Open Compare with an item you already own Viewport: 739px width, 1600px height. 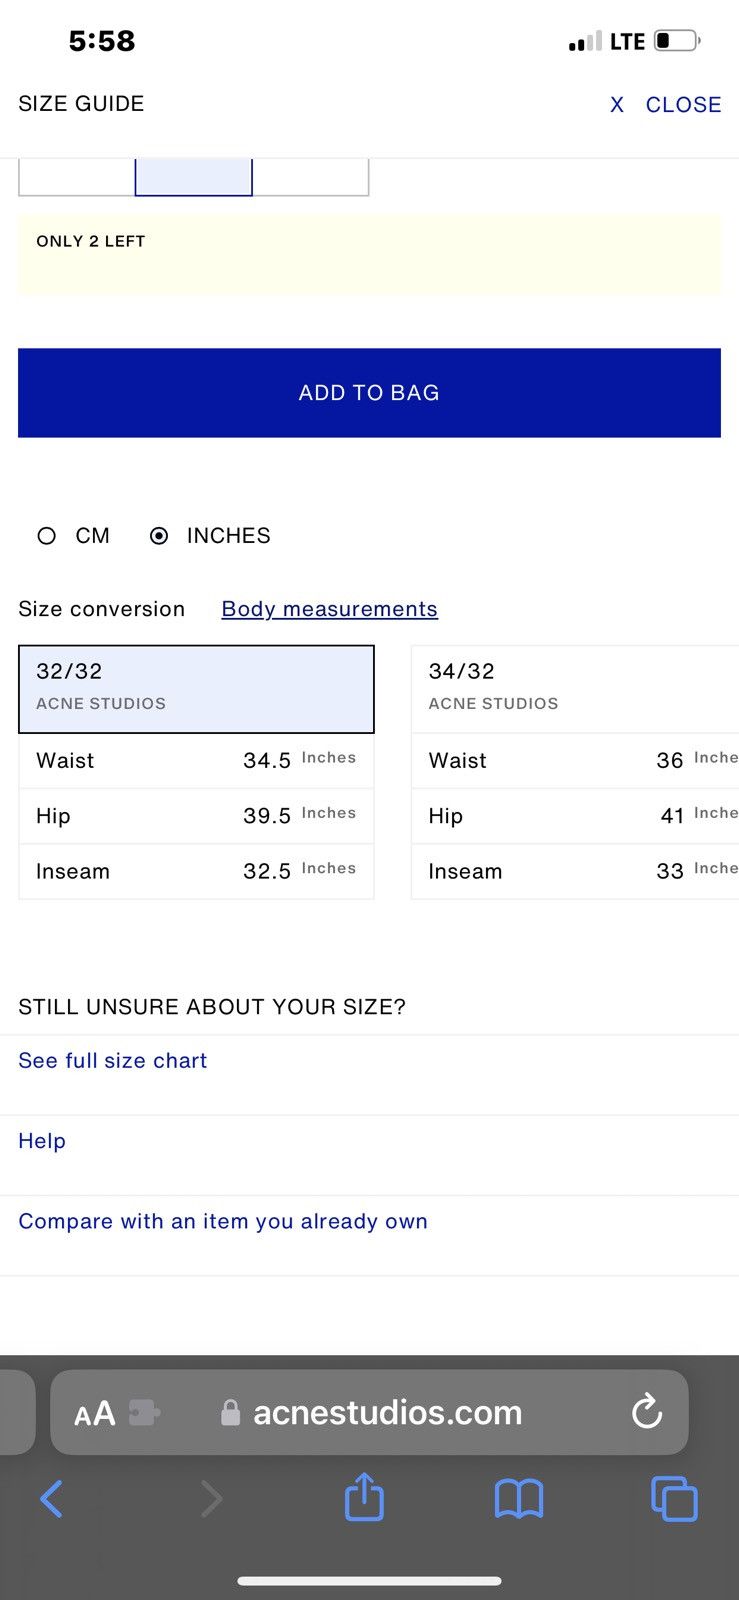click(223, 1221)
